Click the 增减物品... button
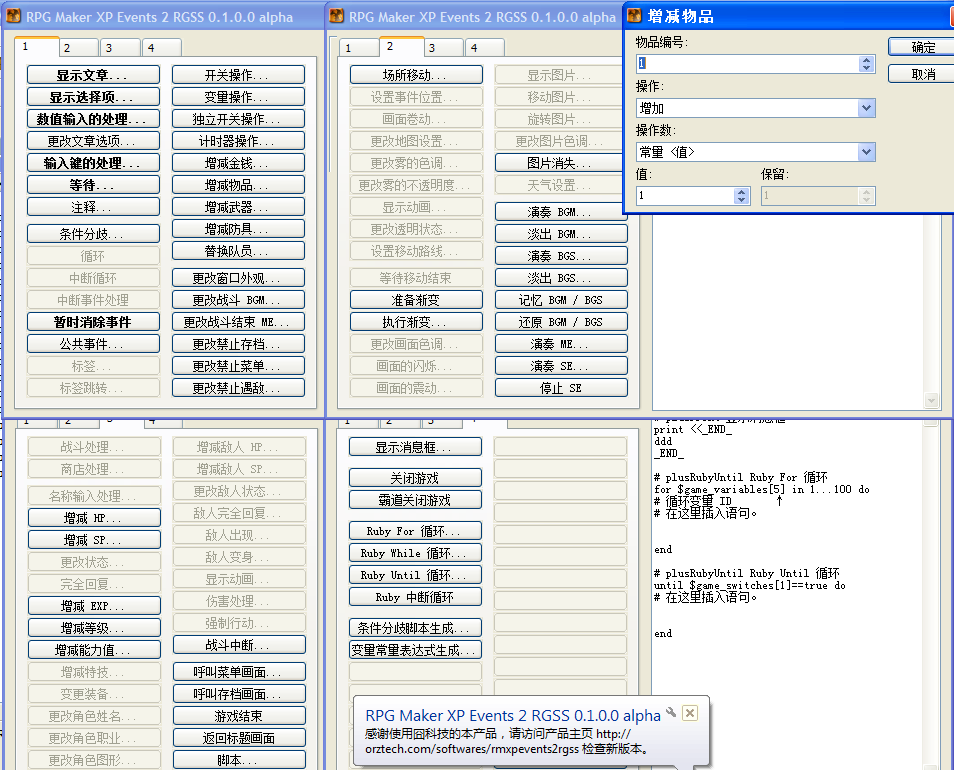The height and width of the screenshot is (770, 954). tap(238, 185)
